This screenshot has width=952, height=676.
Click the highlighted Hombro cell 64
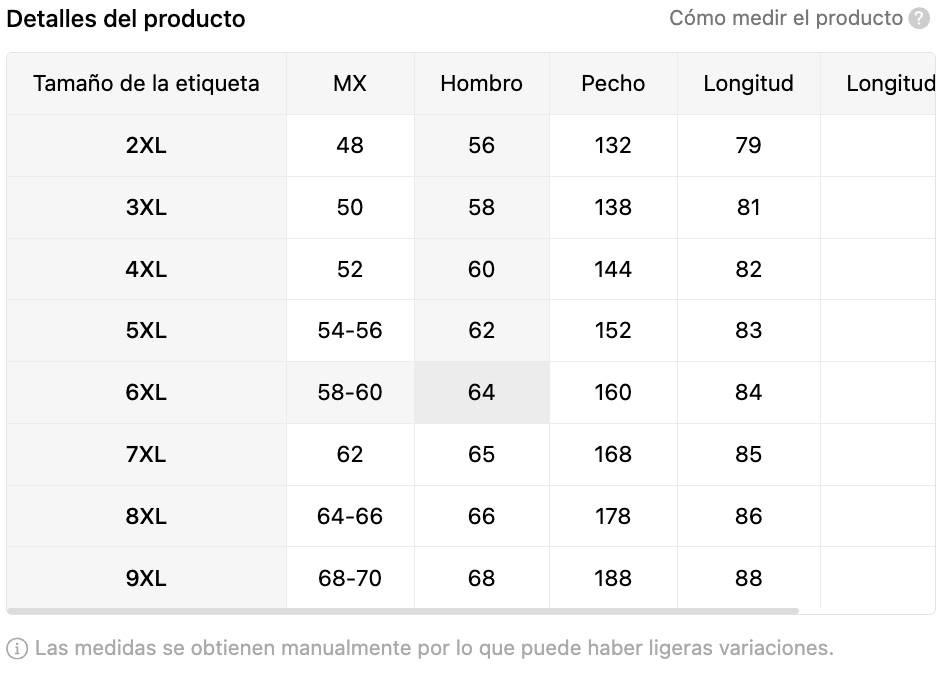(x=481, y=392)
